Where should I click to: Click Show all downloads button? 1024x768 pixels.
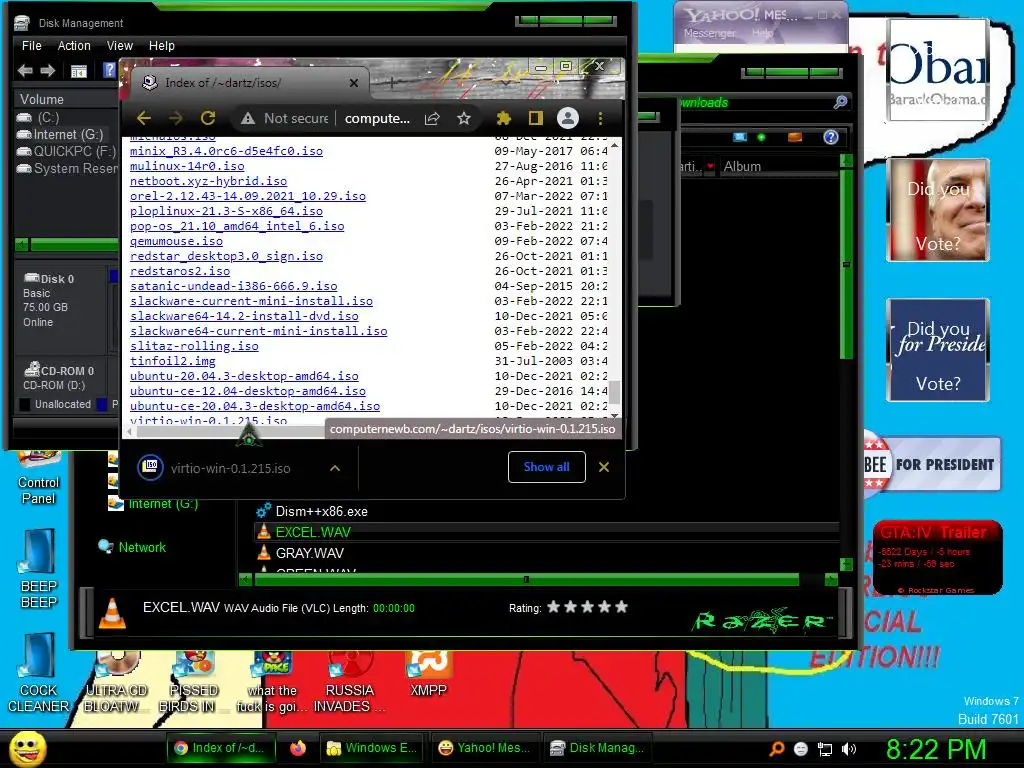click(x=547, y=467)
